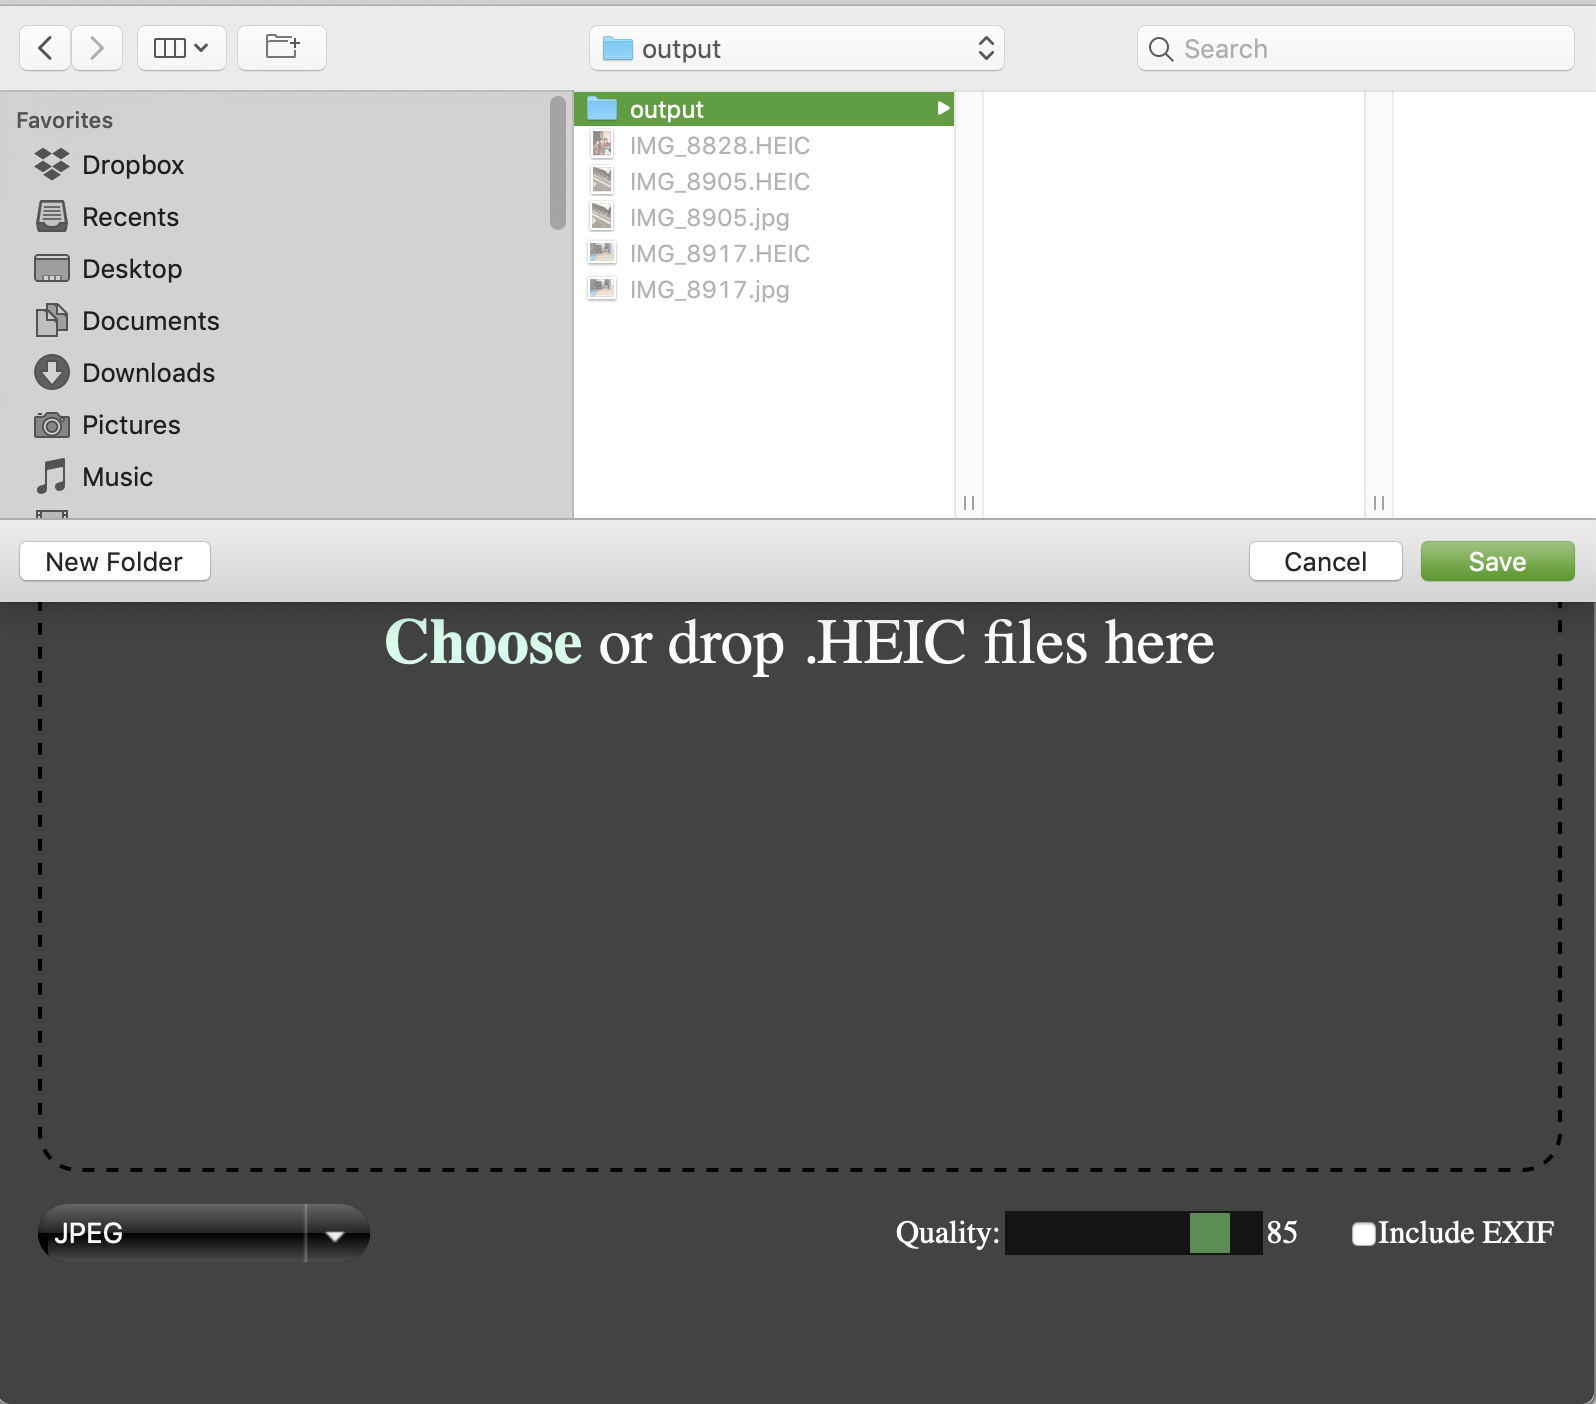
Task: Click the first column resize handle
Action: pos(968,503)
